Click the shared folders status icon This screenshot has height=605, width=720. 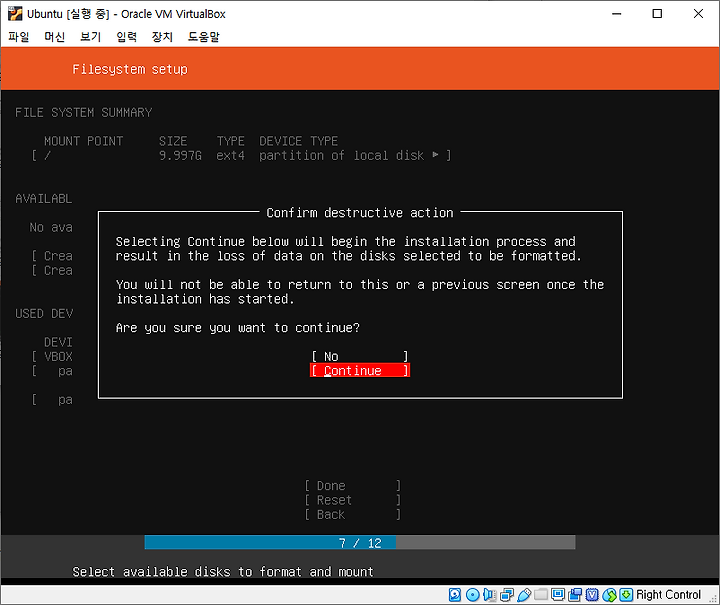(541, 594)
